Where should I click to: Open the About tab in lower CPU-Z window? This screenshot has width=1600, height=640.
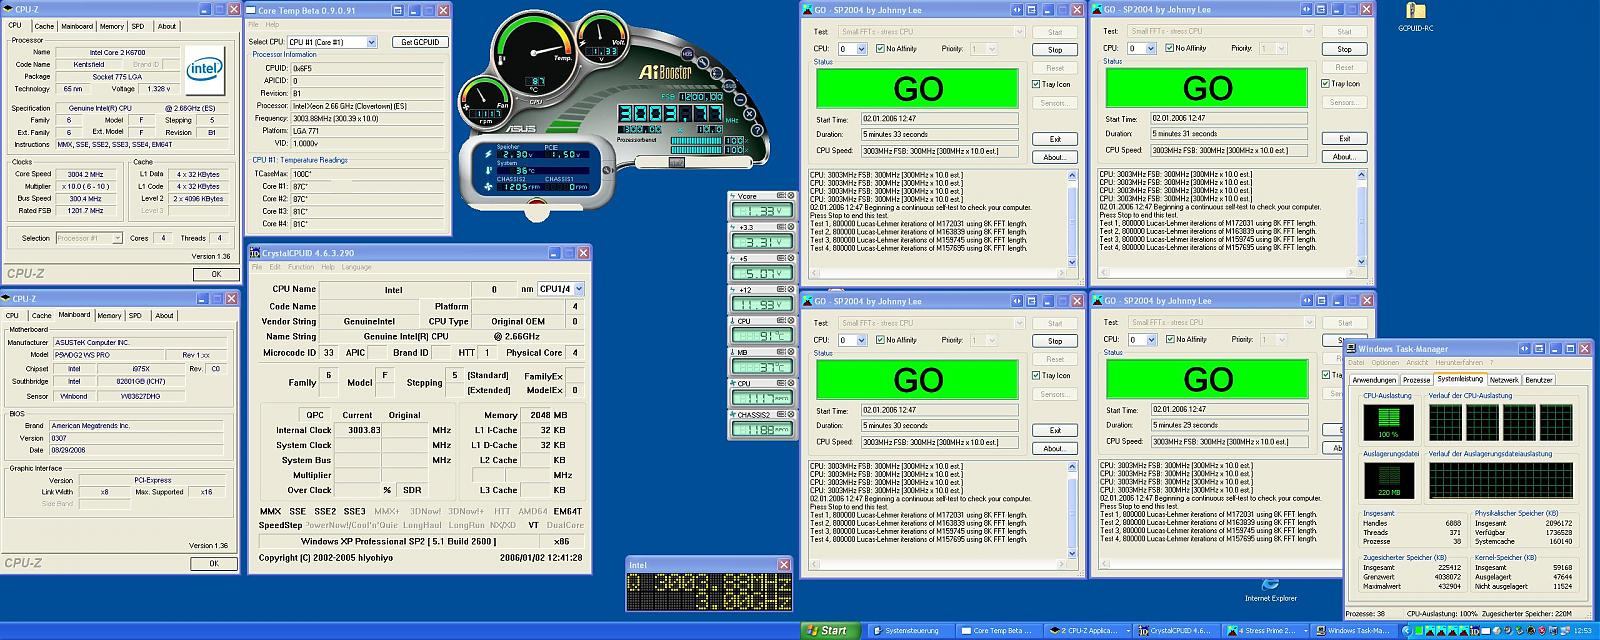point(164,316)
